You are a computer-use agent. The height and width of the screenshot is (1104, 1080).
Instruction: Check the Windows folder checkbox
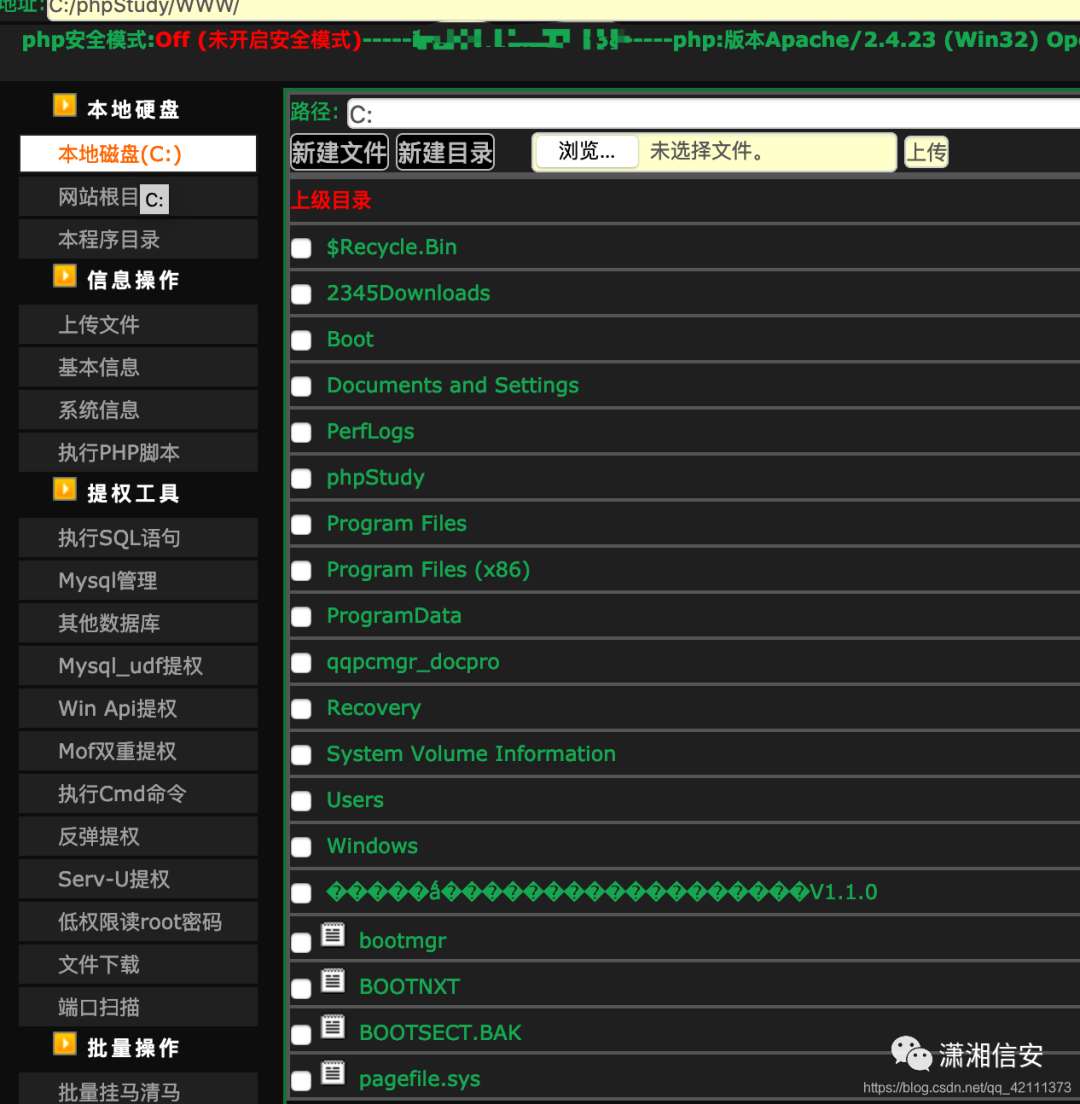click(301, 847)
